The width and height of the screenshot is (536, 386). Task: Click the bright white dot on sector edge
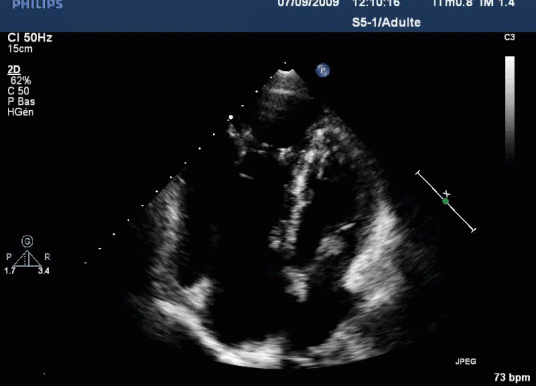(x=231, y=118)
